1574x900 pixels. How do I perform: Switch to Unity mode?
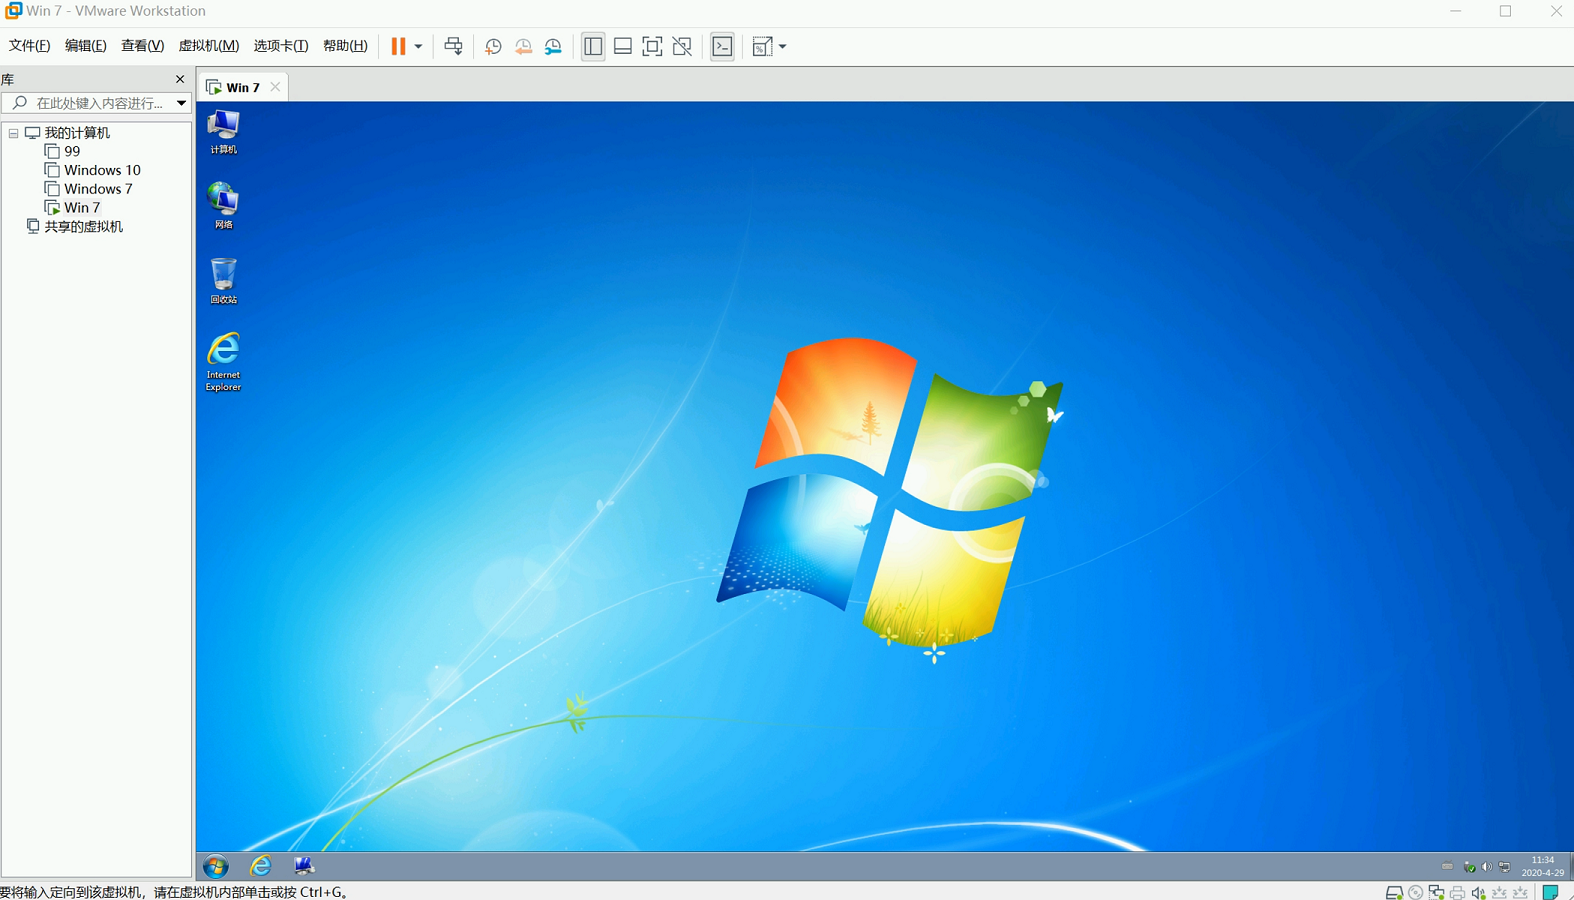[682, 46]
